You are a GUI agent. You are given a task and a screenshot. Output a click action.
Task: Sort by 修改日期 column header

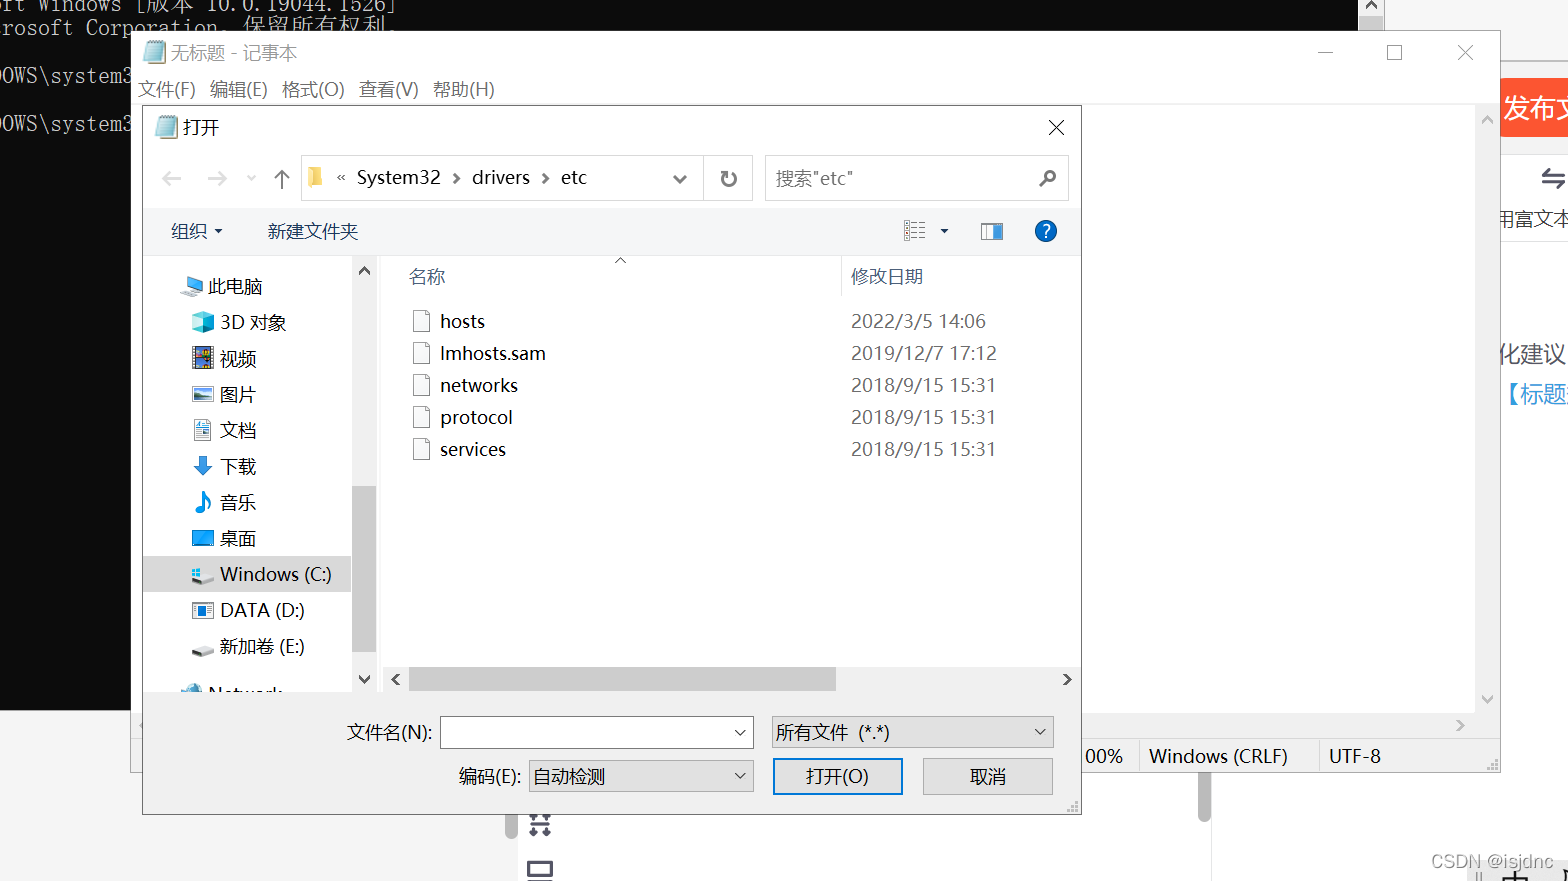[x=887, y=277]
